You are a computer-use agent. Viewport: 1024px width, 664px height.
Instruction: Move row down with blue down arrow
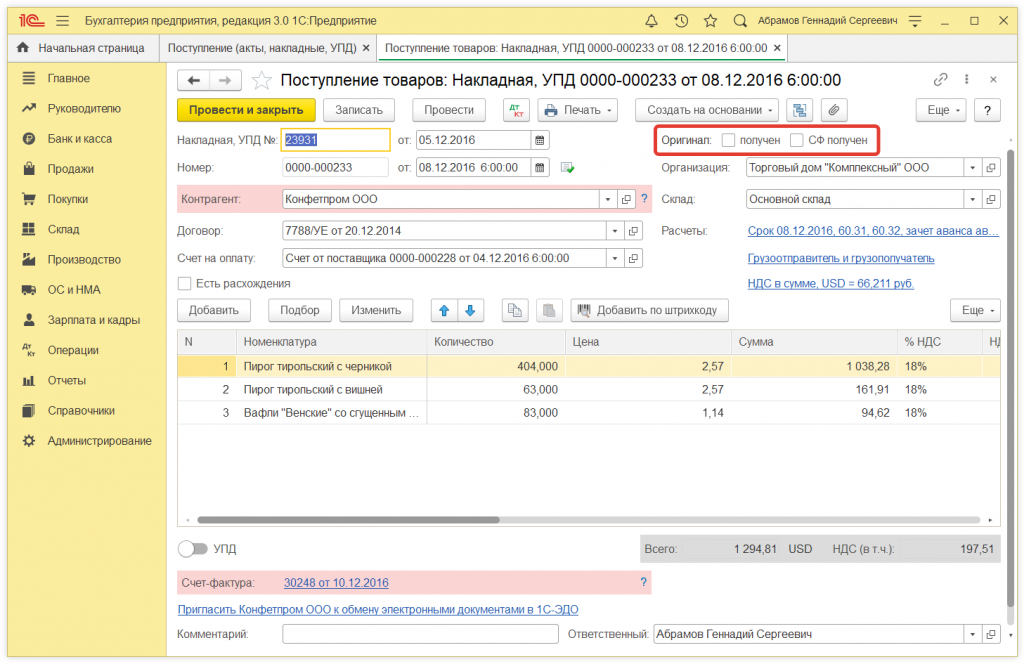(471, 310)
